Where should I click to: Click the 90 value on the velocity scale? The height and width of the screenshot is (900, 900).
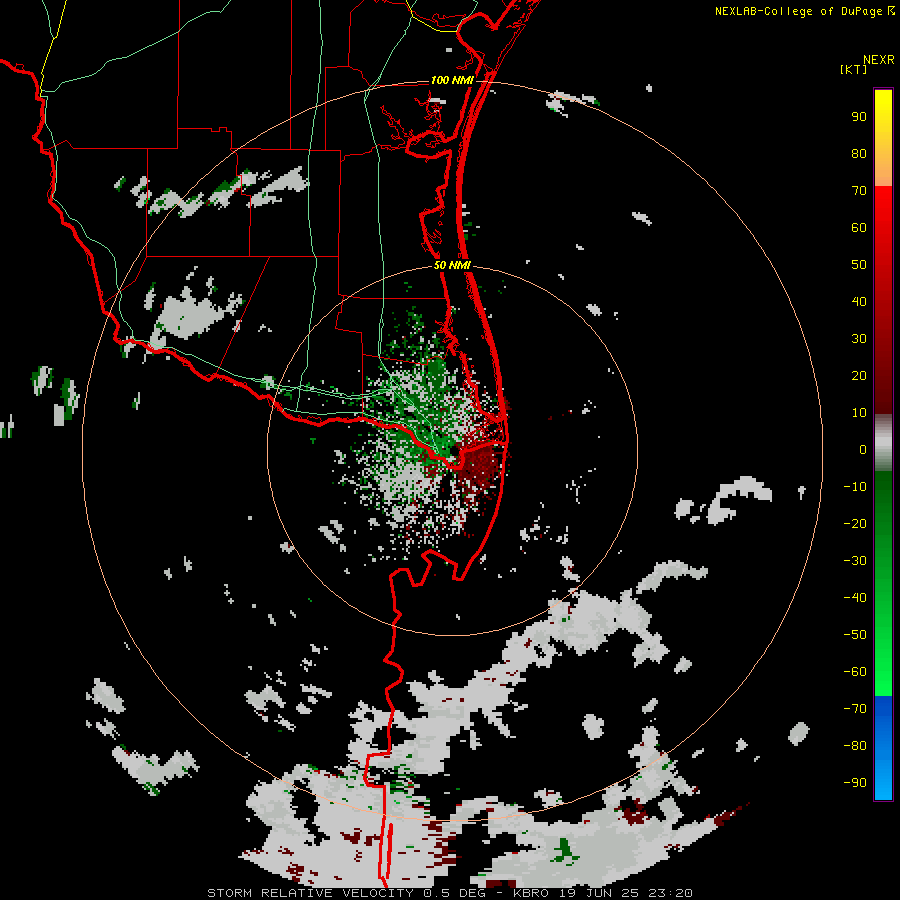859,117
